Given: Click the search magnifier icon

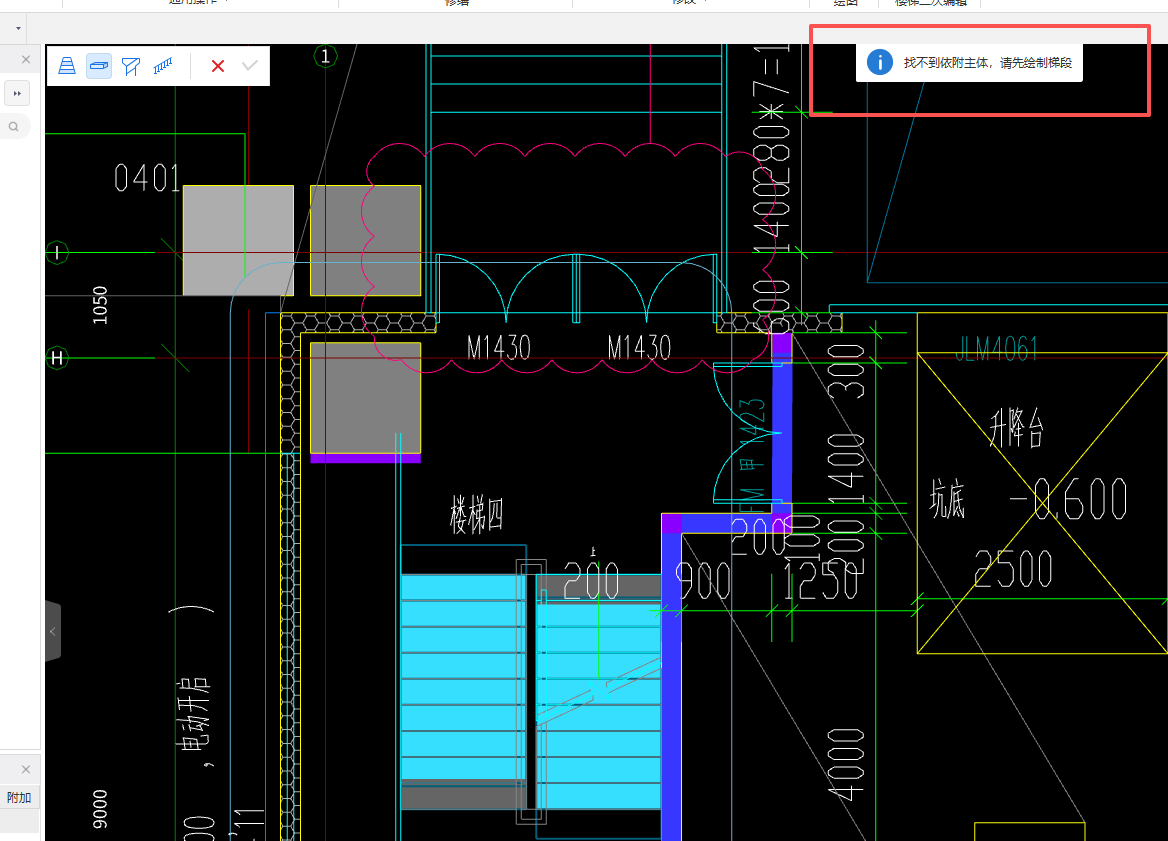Looking at the screenshot, I should point(13,127).
